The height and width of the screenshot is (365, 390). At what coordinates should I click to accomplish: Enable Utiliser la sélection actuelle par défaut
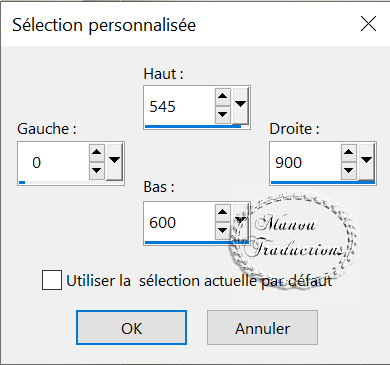(x=52, y=280)
